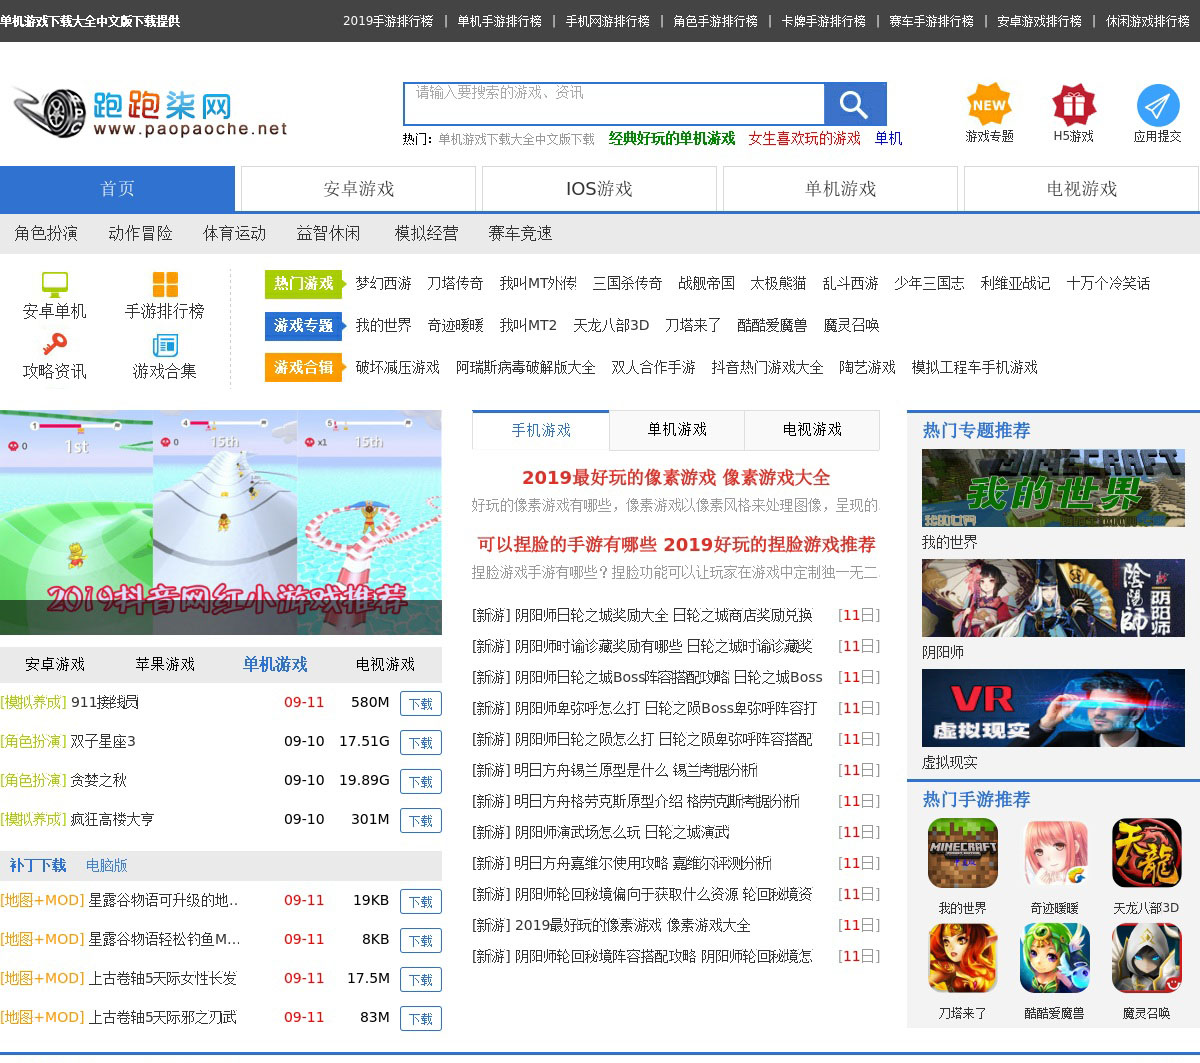This screenshot has width=1200, height=1063.
Task: Switch to 苹果游戏 download list tab
Action: 165,664
